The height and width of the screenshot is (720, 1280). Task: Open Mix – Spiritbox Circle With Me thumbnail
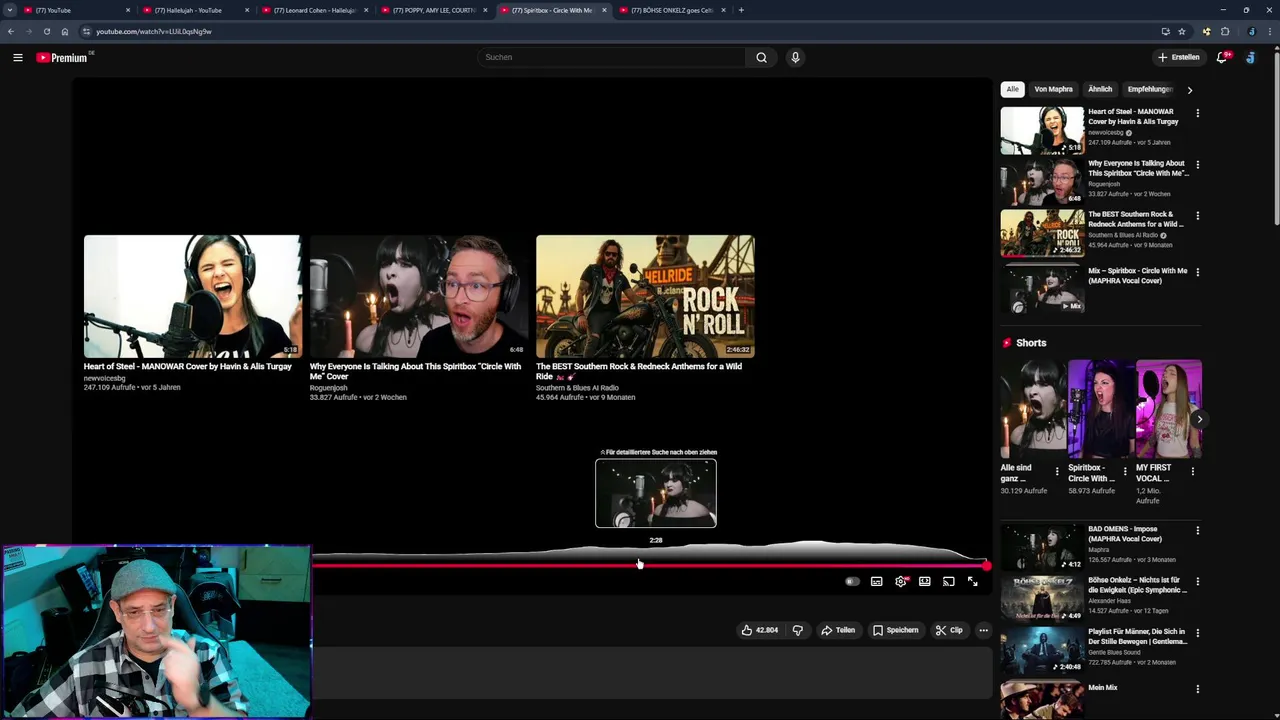pyautogui.click(x=1042, y=289)
